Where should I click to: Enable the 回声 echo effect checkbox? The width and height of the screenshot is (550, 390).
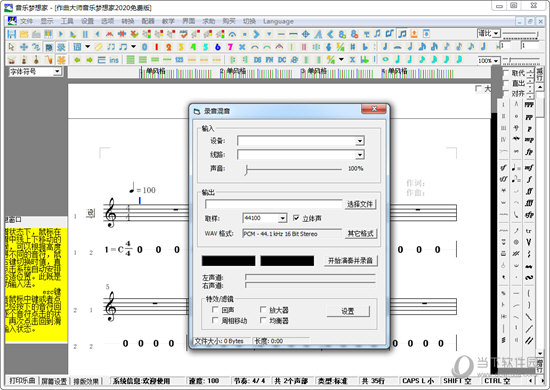215,309
